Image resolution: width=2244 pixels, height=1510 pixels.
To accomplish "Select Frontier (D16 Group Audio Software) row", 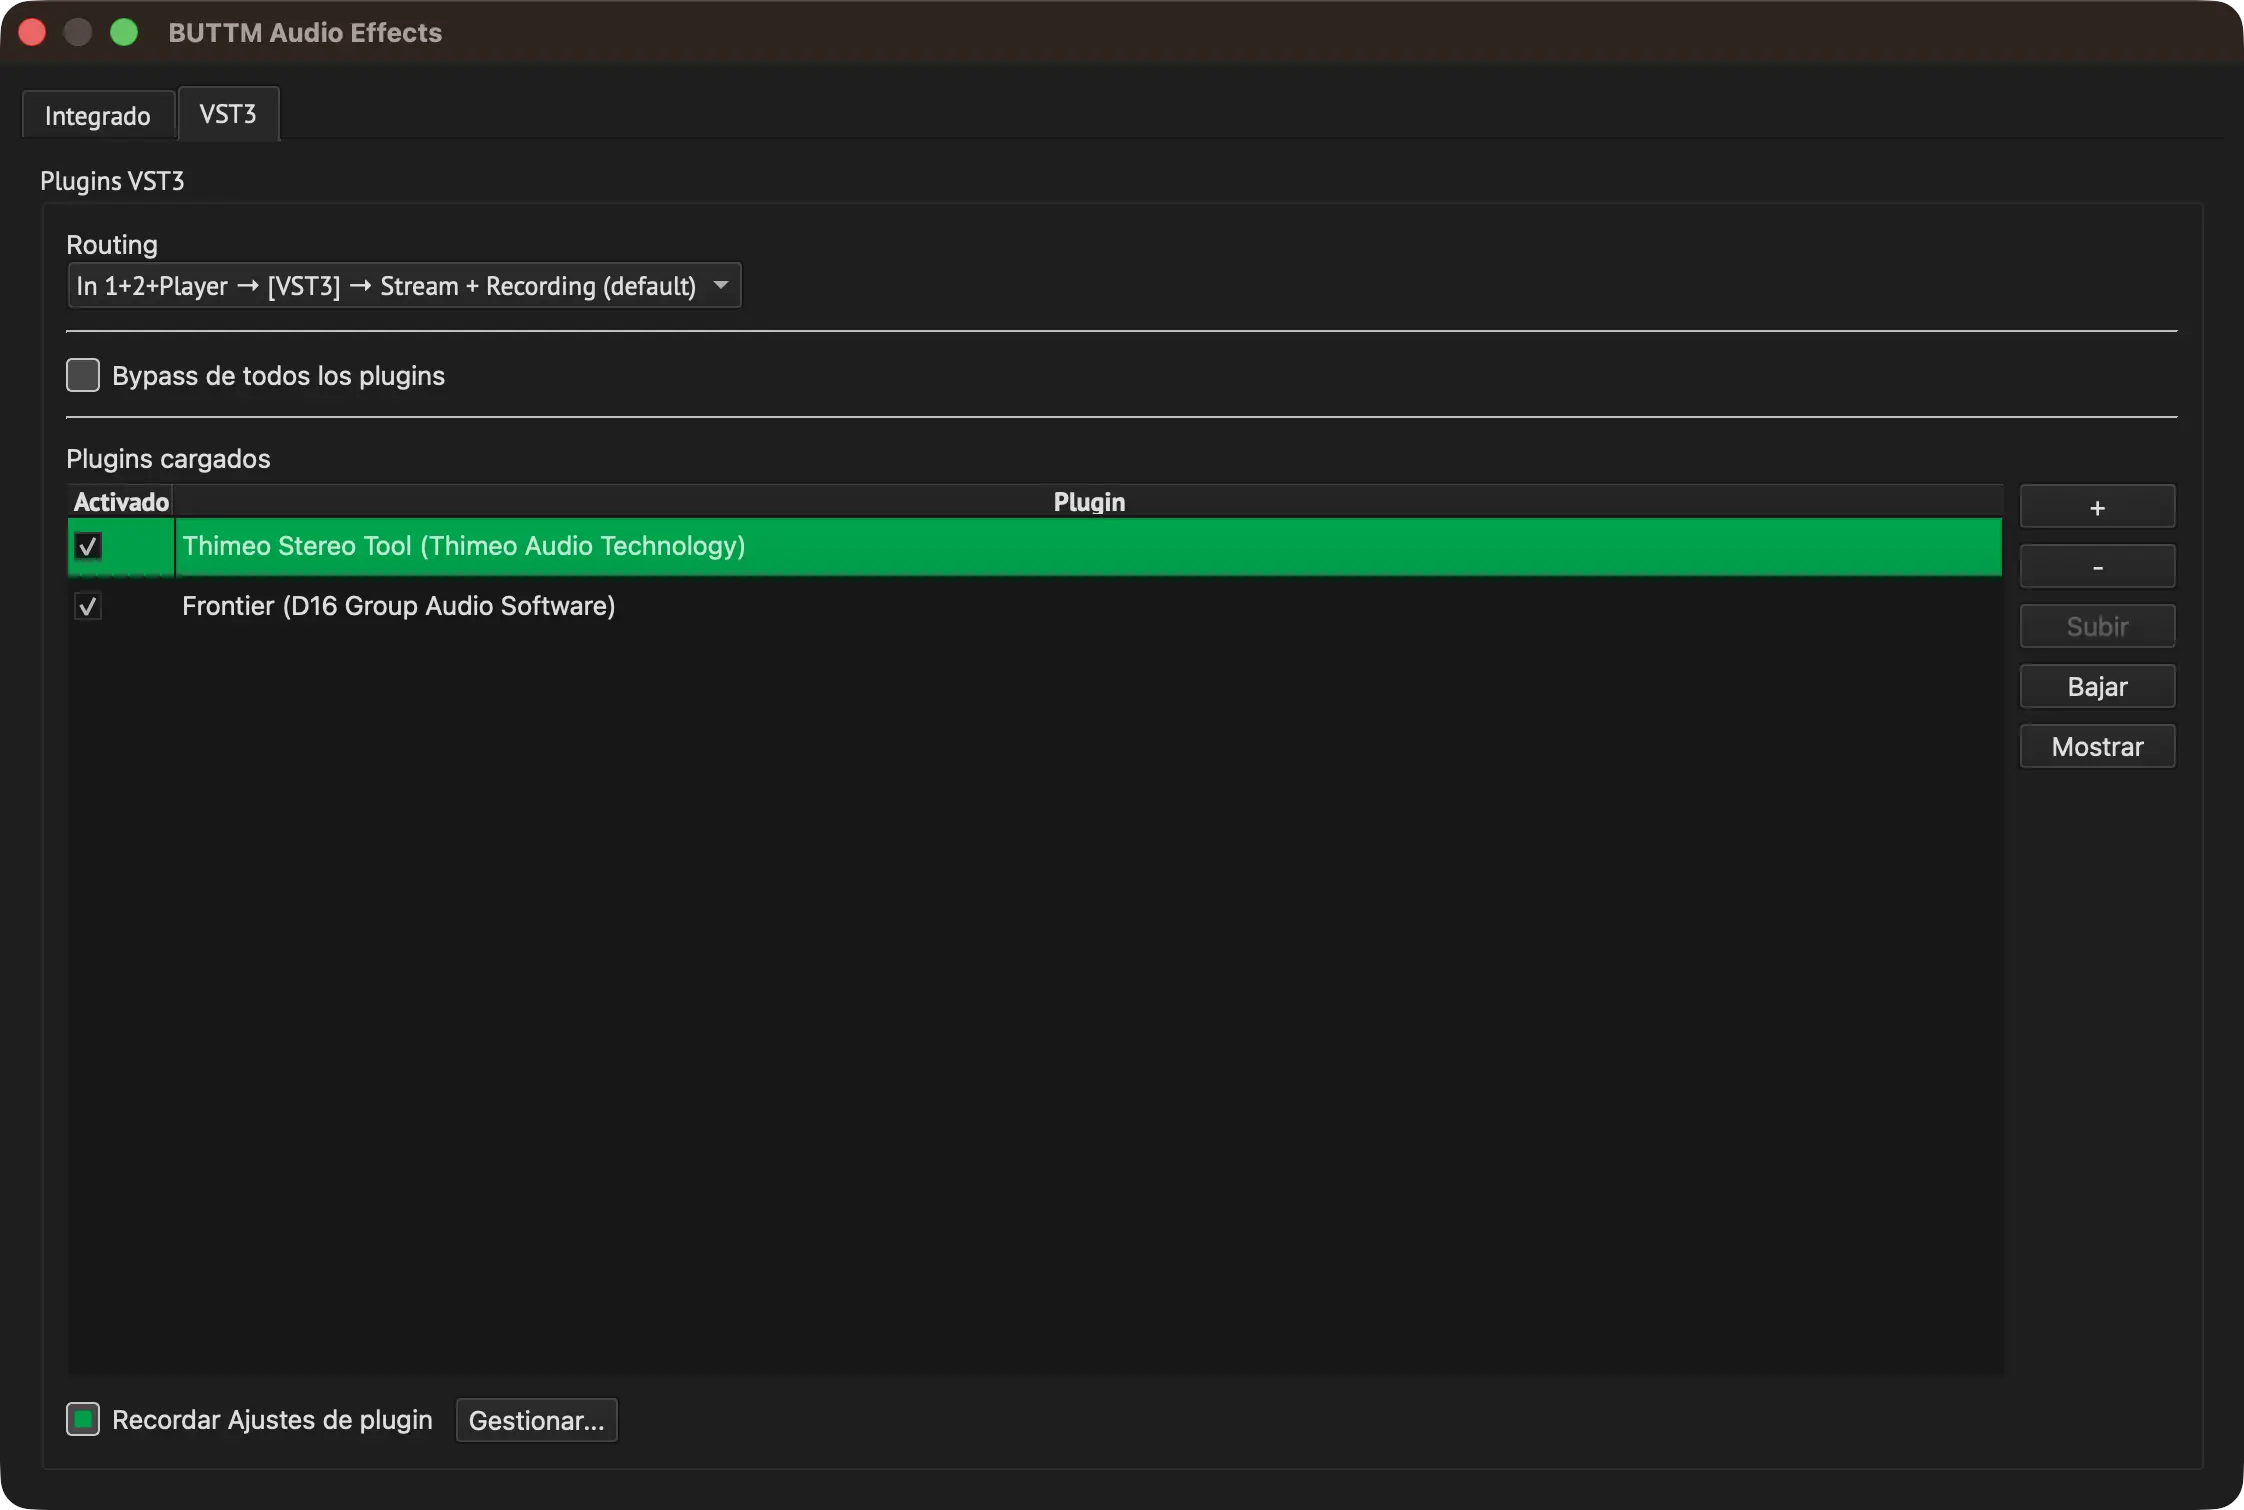I will (x=1035, y=606).
